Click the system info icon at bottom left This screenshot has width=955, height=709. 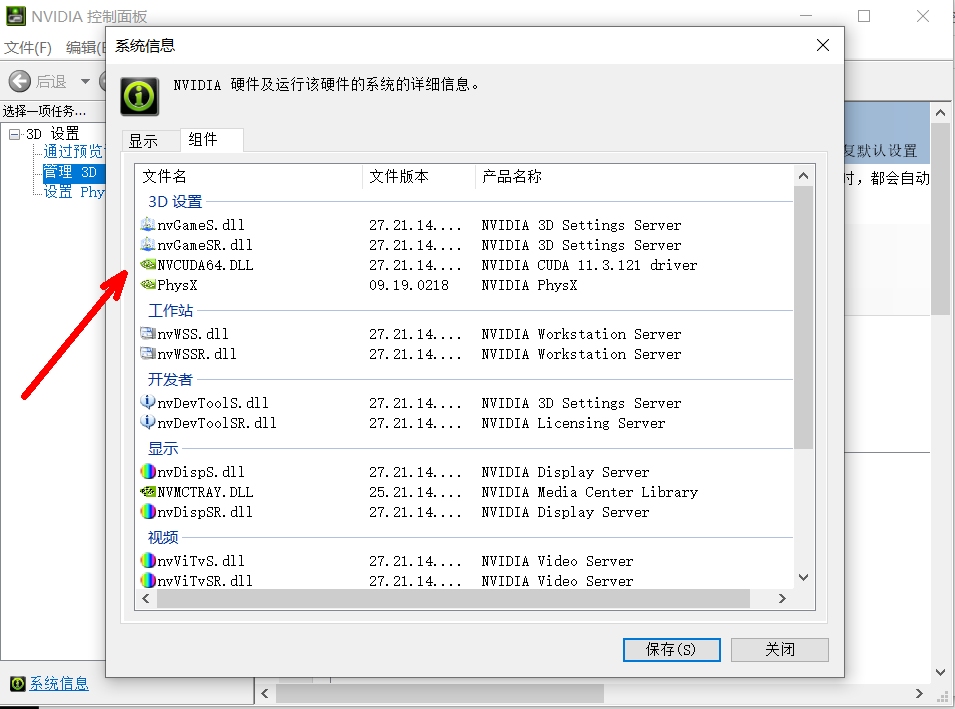tap(18, 683)
